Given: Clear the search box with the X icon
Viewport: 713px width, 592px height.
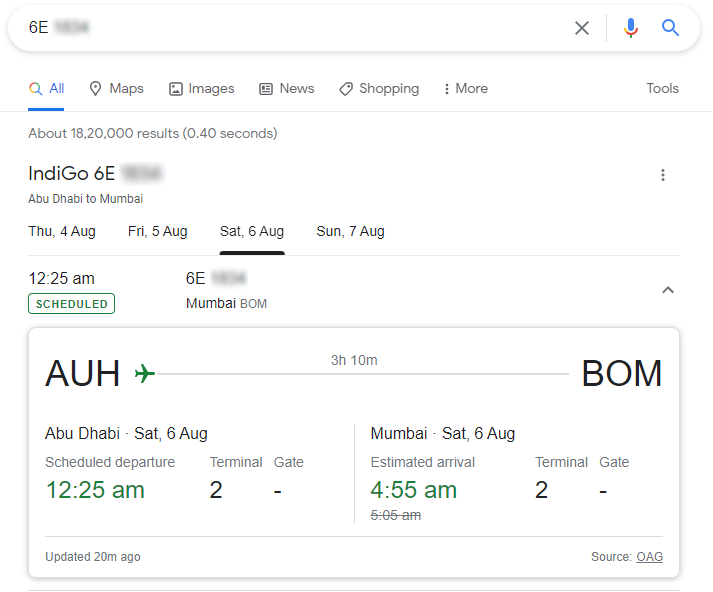Looking at the screenshot, I should click(582, 28).
